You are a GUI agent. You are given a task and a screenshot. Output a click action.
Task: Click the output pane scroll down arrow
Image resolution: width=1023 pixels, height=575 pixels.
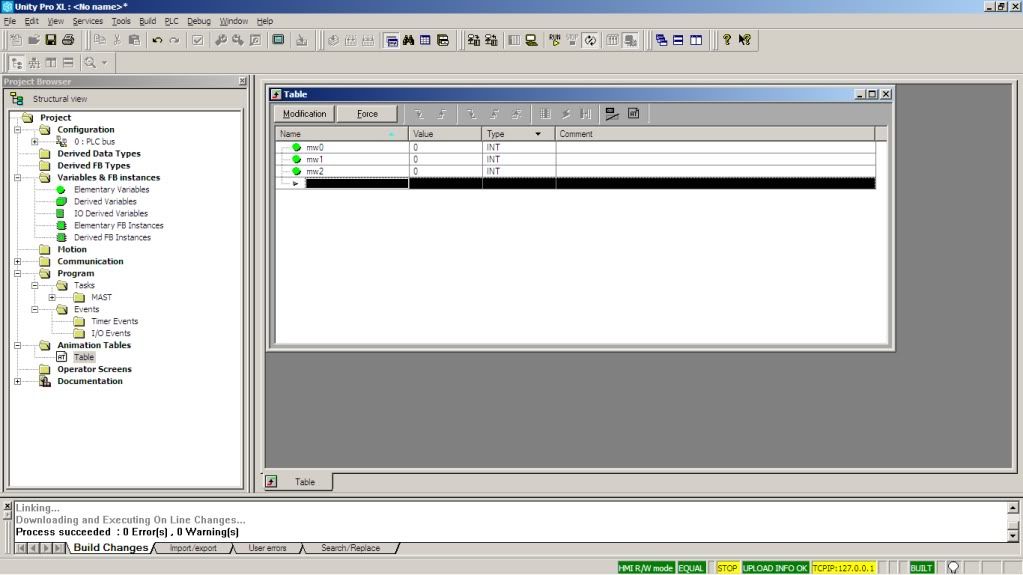point(1013,536)
